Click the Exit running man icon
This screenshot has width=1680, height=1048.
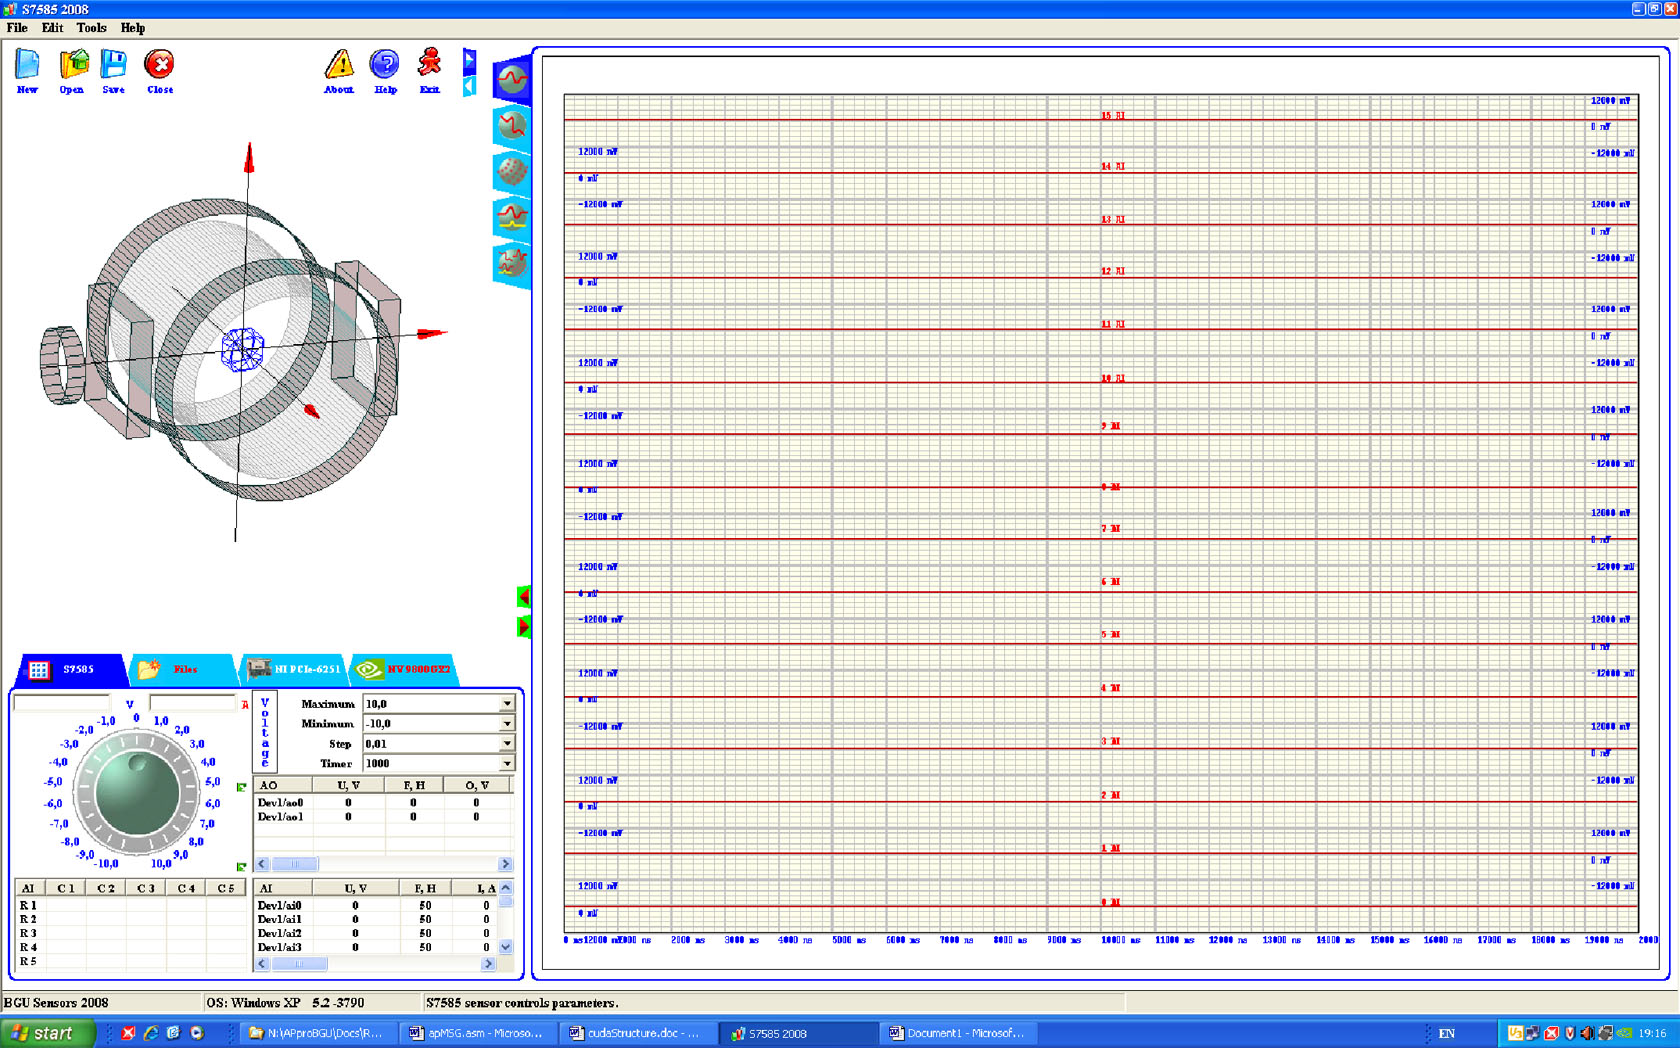coord(430,66)
